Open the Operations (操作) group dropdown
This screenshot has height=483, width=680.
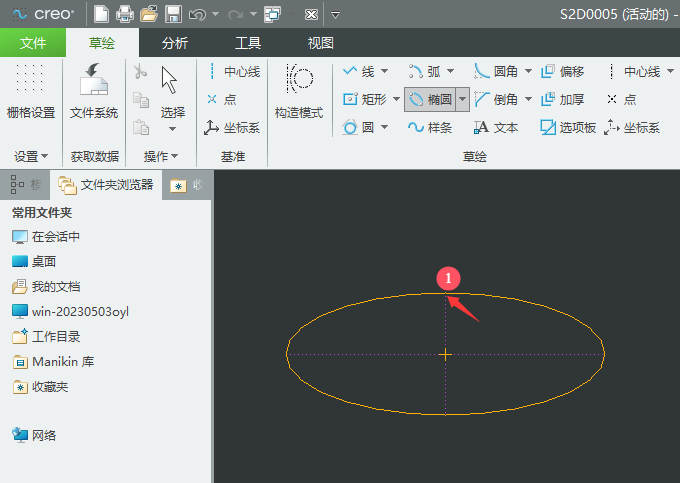point(160,156)
